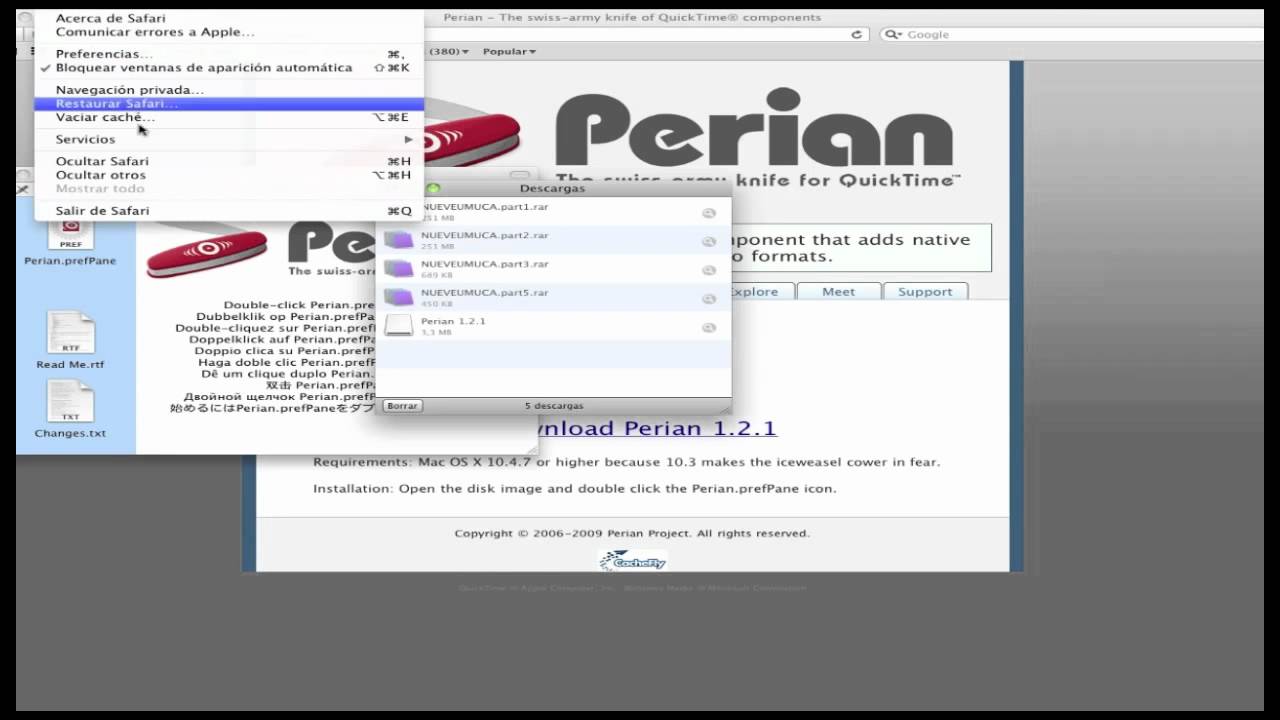Open the Support tab on Perian page
The image size is (1280, 720).
(x=925, y=291)
